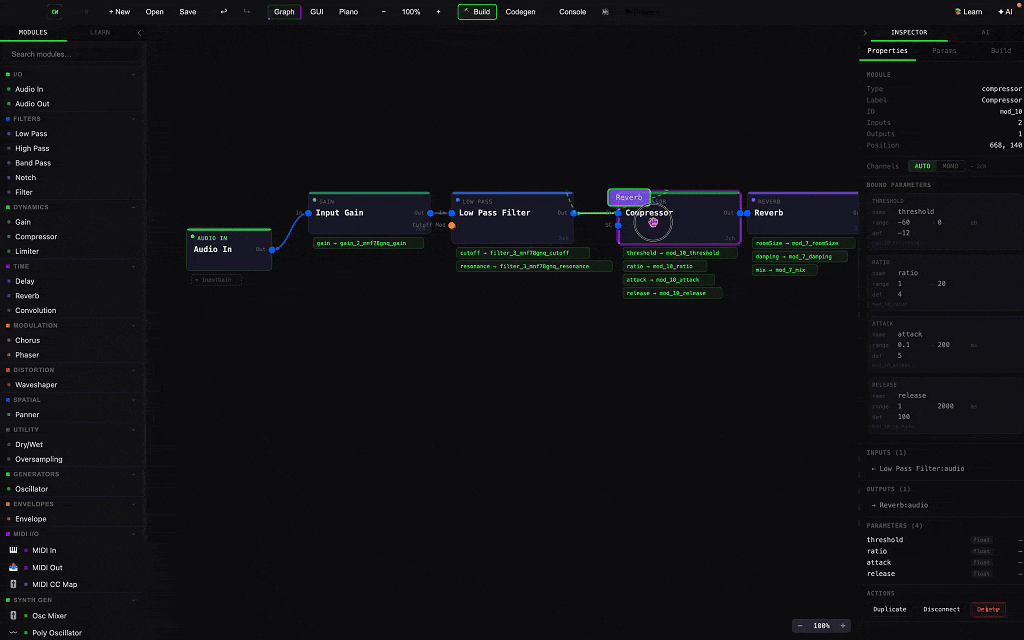1024x640 pixels.
Task: Toggle the Reverb header badge on Compressor node
Action: tap(628, 197)
